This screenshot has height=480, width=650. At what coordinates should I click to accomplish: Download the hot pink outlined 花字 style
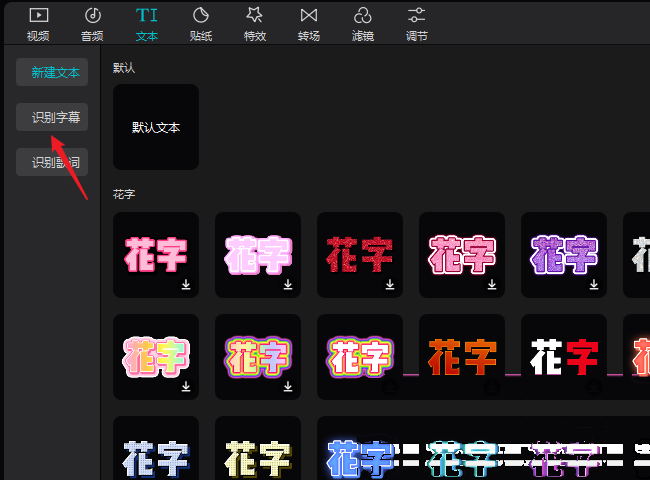coord(186,284)
